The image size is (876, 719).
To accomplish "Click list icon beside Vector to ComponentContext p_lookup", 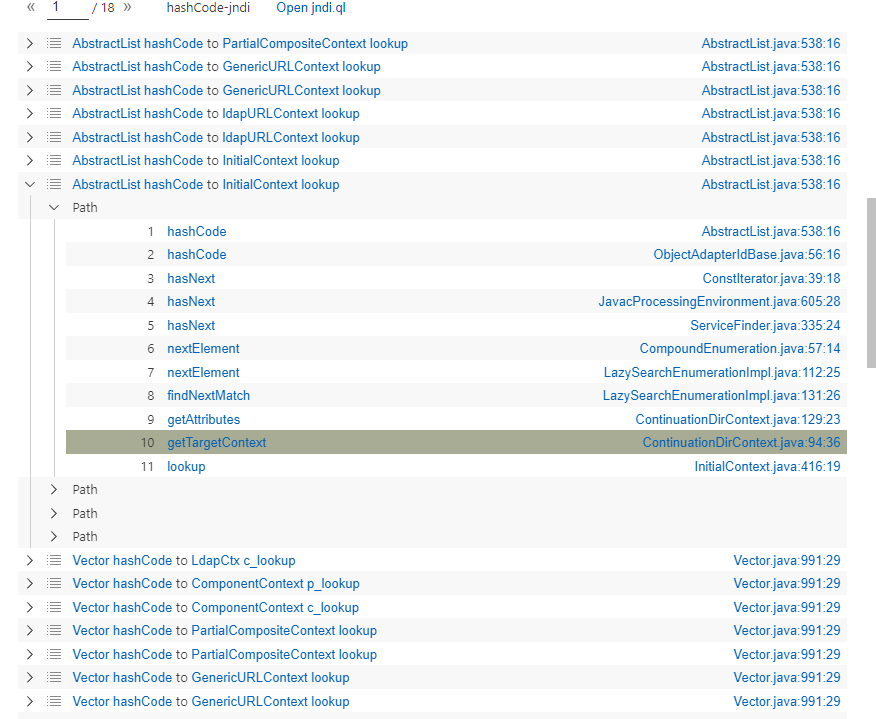I will pos(54,584).
